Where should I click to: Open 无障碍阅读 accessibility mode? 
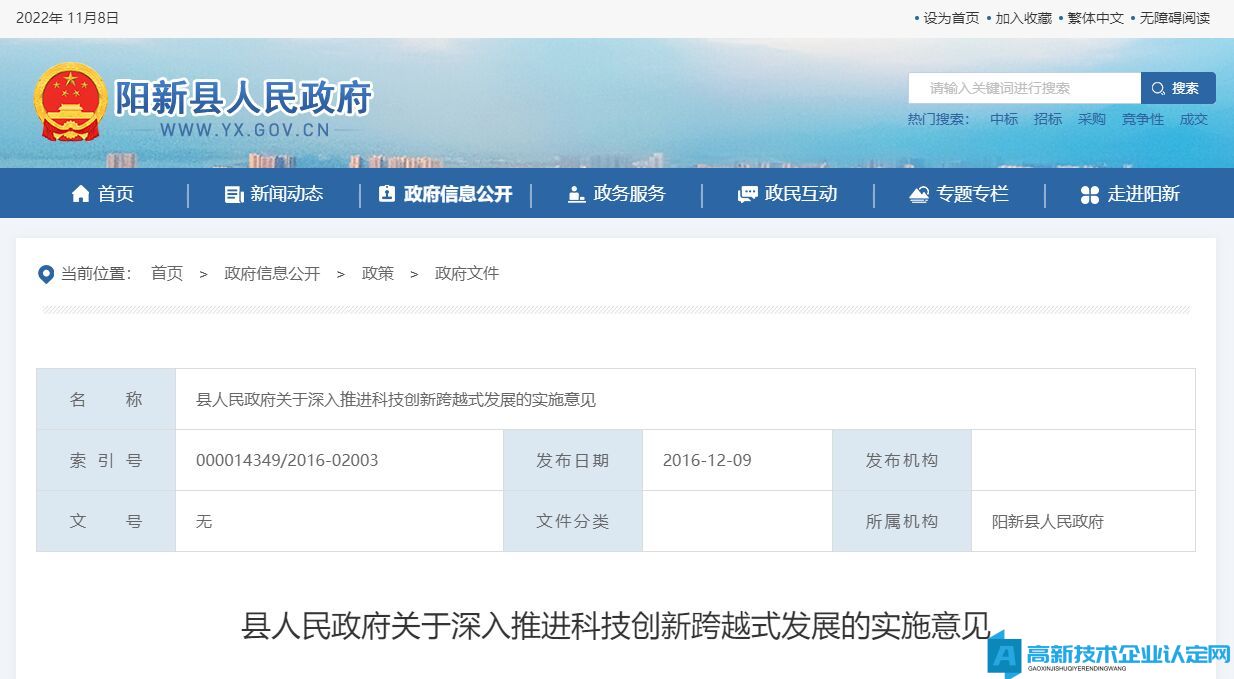click(x=1174, y=18)
